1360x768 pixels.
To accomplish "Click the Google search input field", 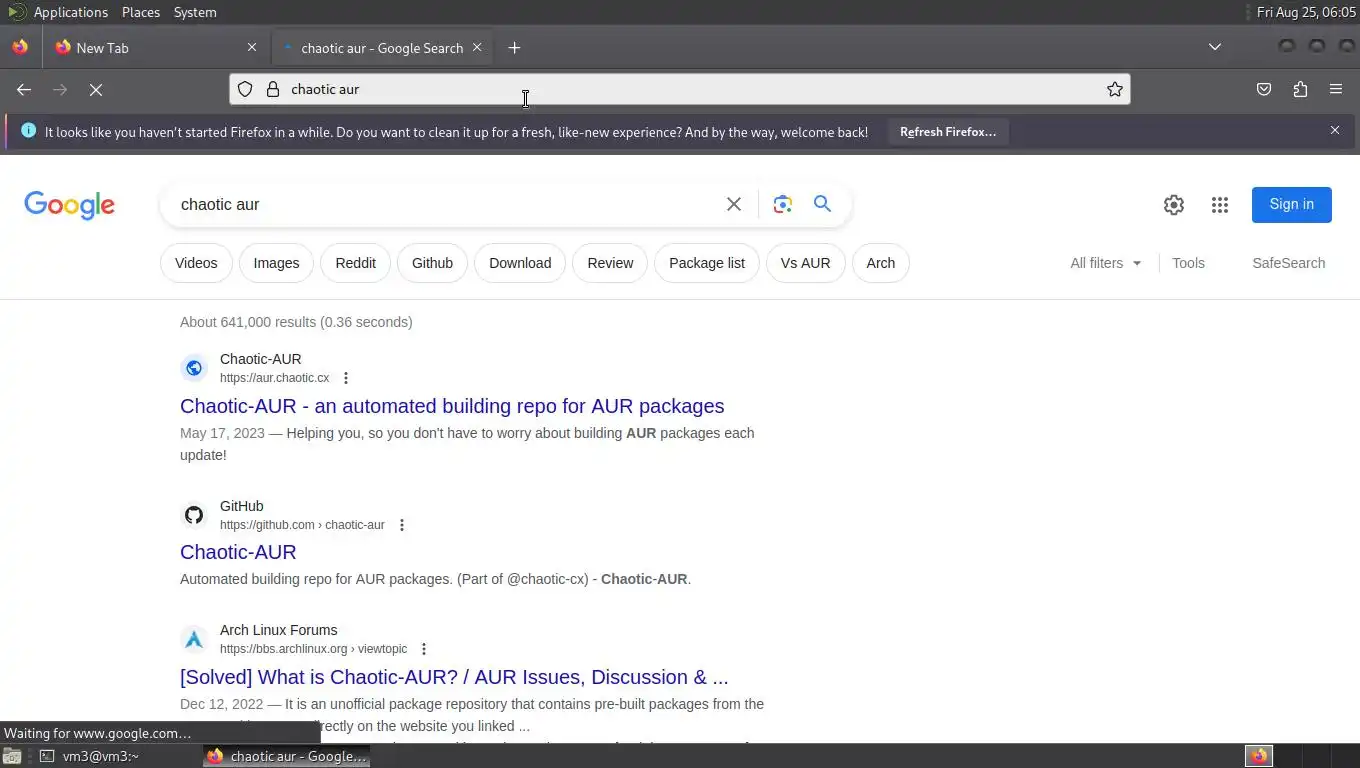I will (x=445, y=204).
